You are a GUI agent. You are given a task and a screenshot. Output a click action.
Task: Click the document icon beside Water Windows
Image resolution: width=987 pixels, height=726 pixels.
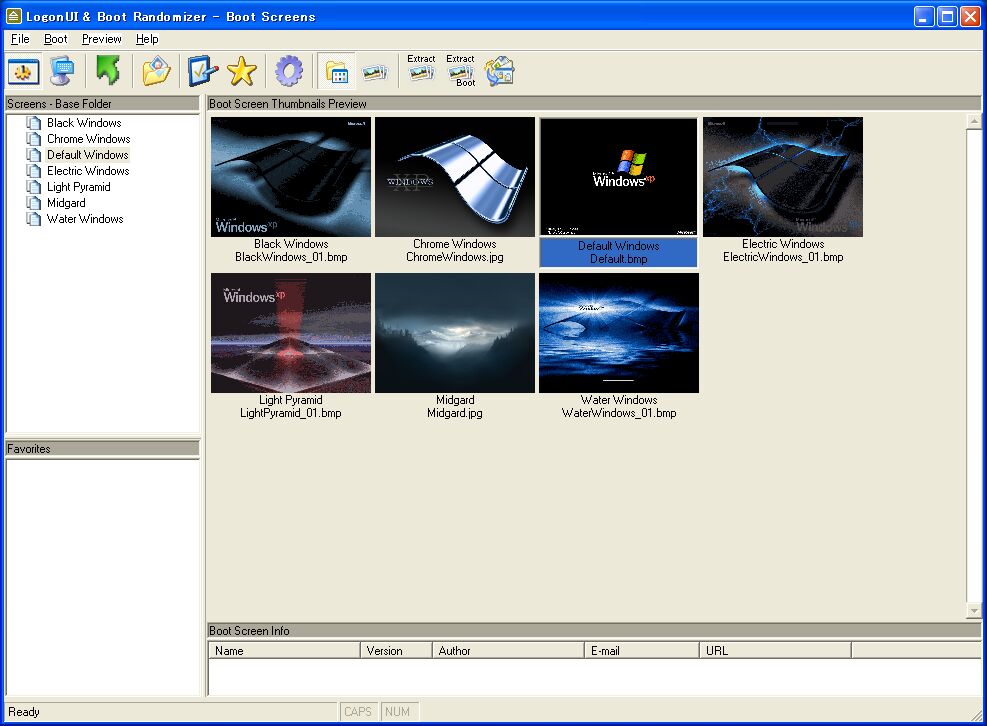pyautogui.click(x=33, y=219)
